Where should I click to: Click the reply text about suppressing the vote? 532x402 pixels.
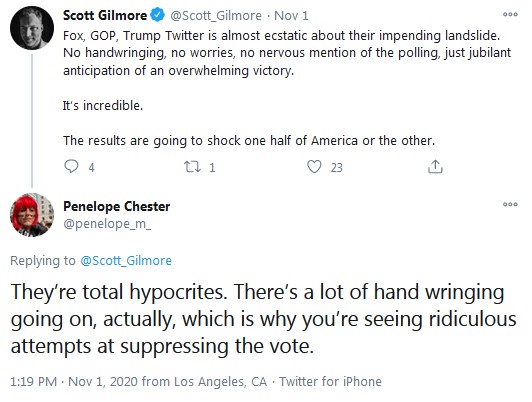click(264, 319)
